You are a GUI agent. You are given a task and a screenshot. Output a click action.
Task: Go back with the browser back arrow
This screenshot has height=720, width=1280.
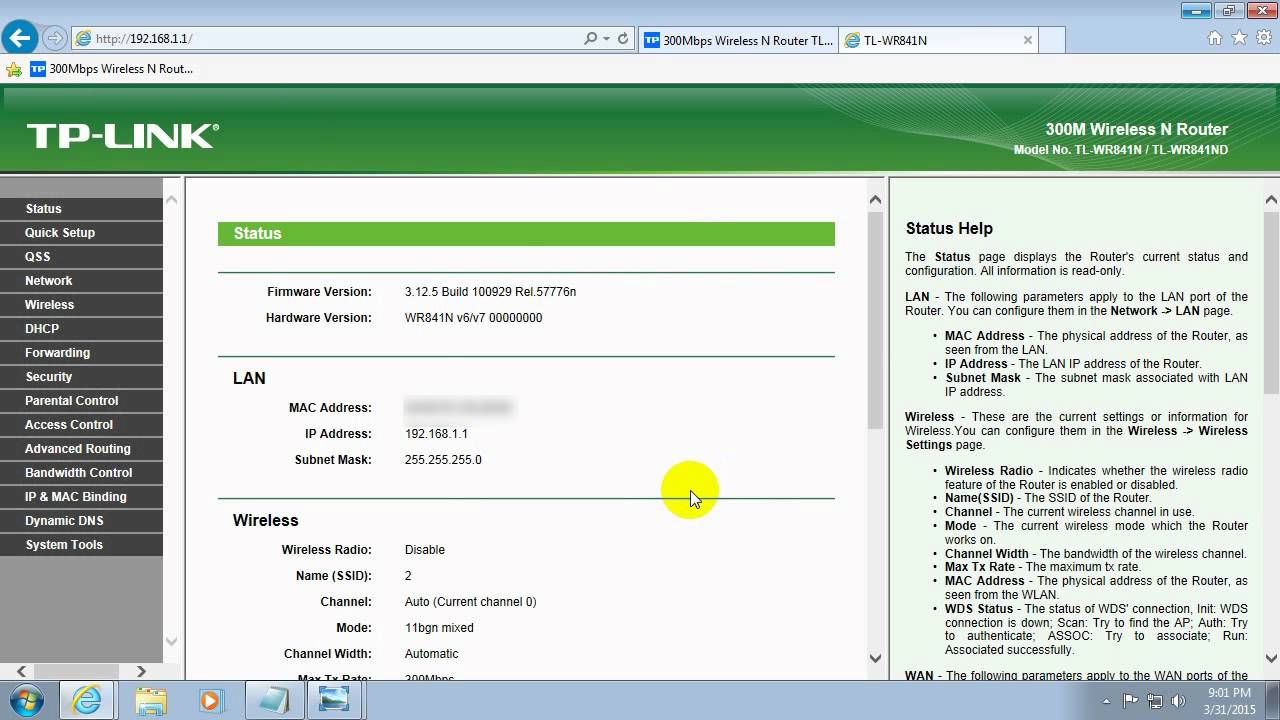19,39
